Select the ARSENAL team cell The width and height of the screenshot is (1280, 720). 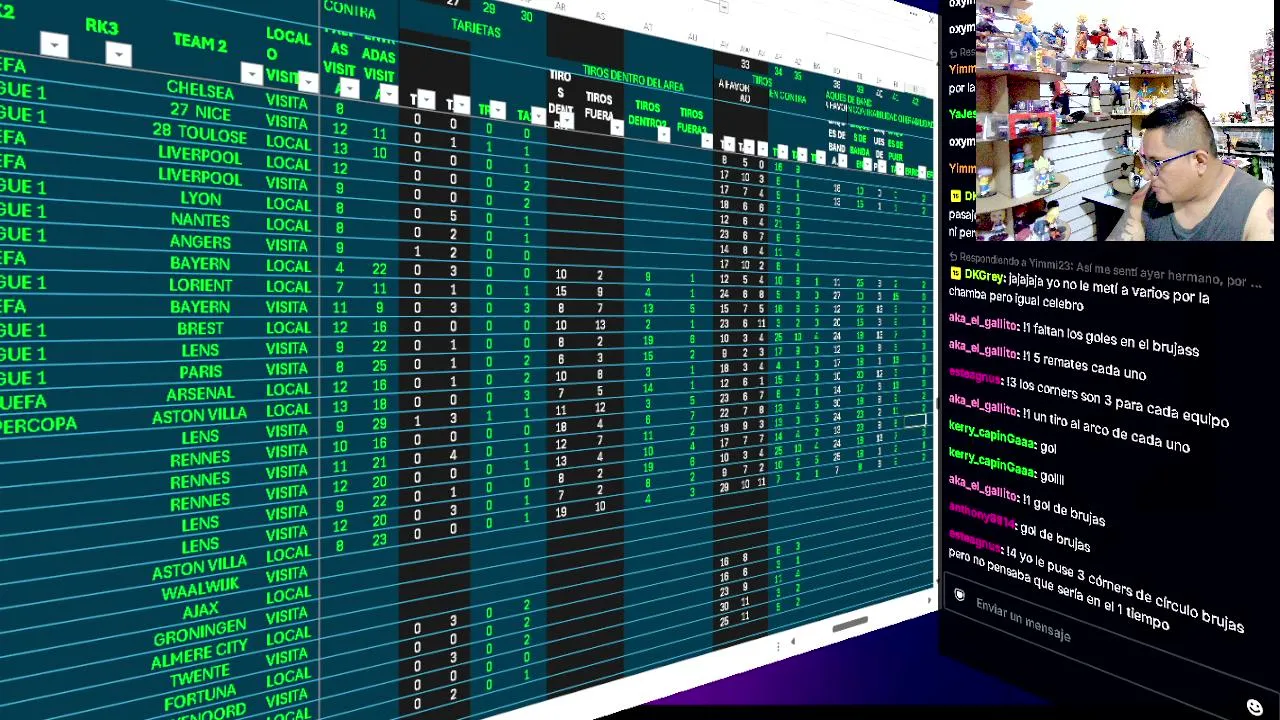(200, 394)
